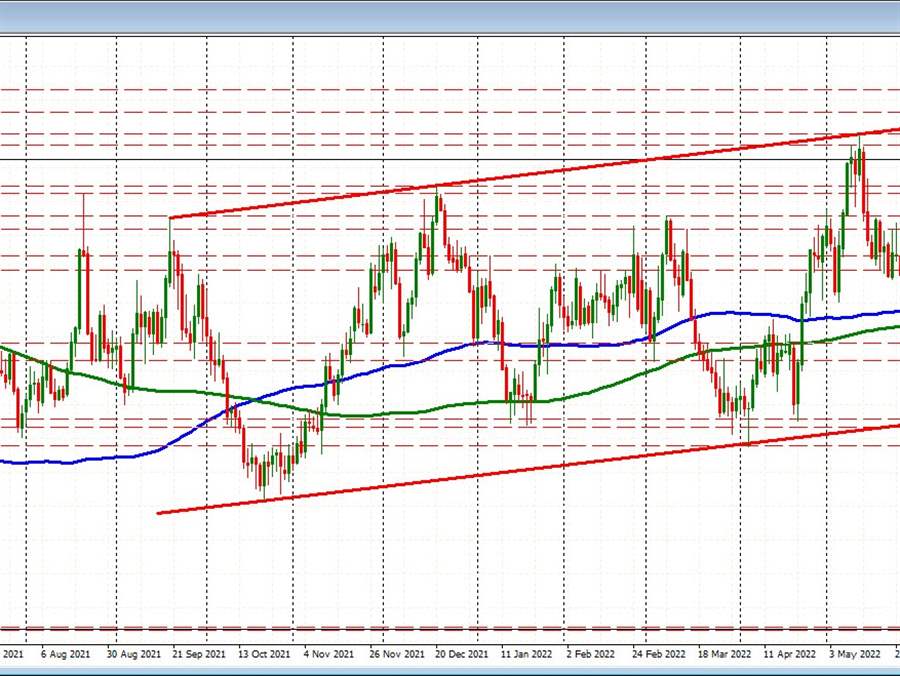Select the 11 Jan 2022 date label
This screenshot has height=676, width=900.
[x=526, y=653]
